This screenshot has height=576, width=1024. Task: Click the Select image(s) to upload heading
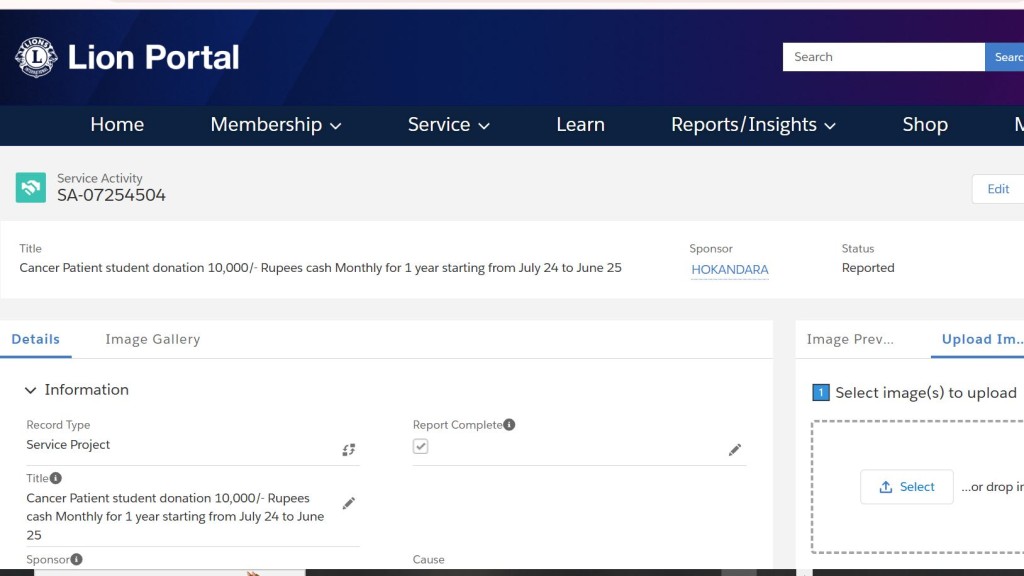[x=926, y=392]
